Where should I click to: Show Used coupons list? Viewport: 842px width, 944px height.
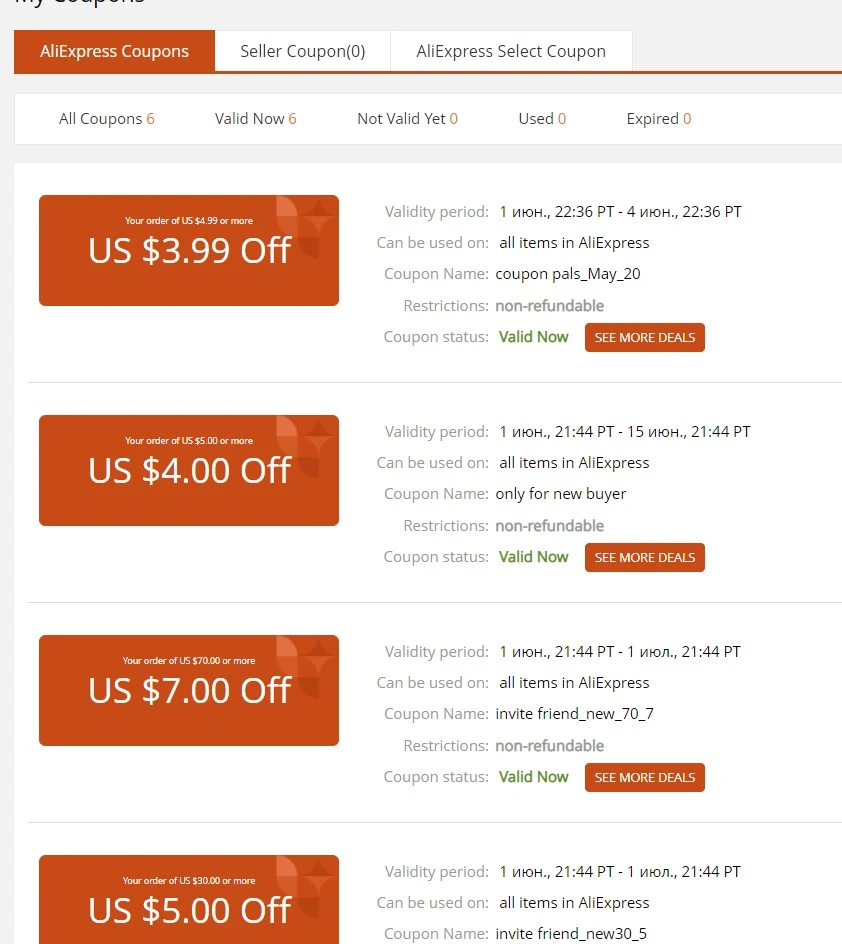[x=542, y=119]
